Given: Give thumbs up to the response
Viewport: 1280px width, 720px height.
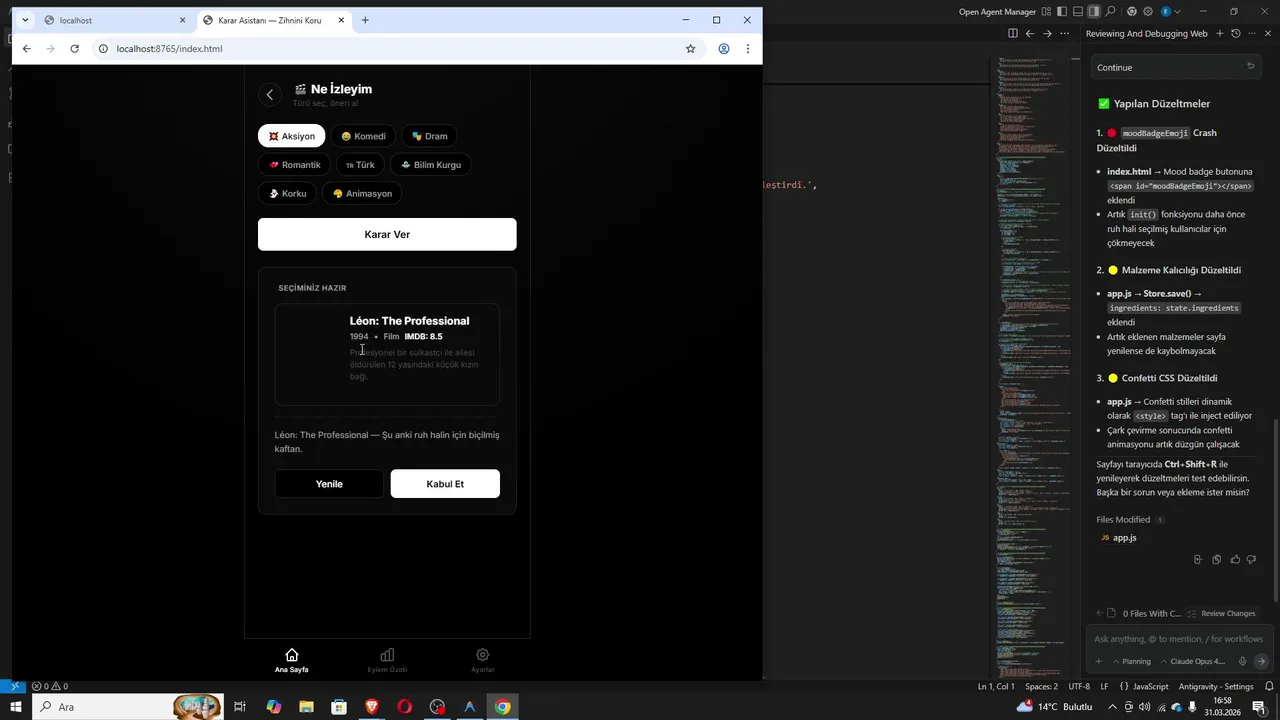Looking at the screenshot, I should click(x=1235, y=560).
